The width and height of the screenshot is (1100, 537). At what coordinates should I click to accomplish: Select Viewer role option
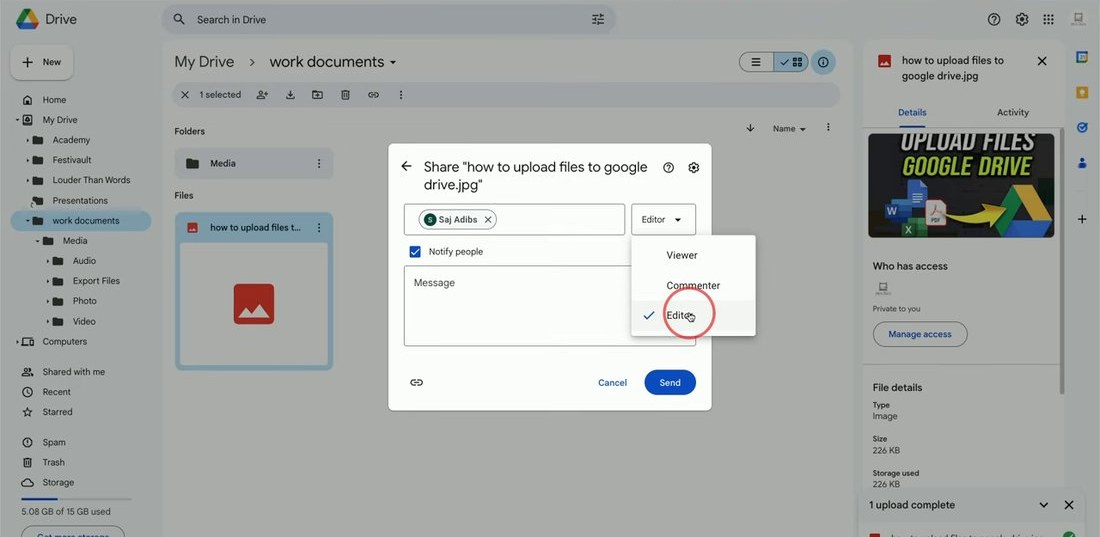693,256
